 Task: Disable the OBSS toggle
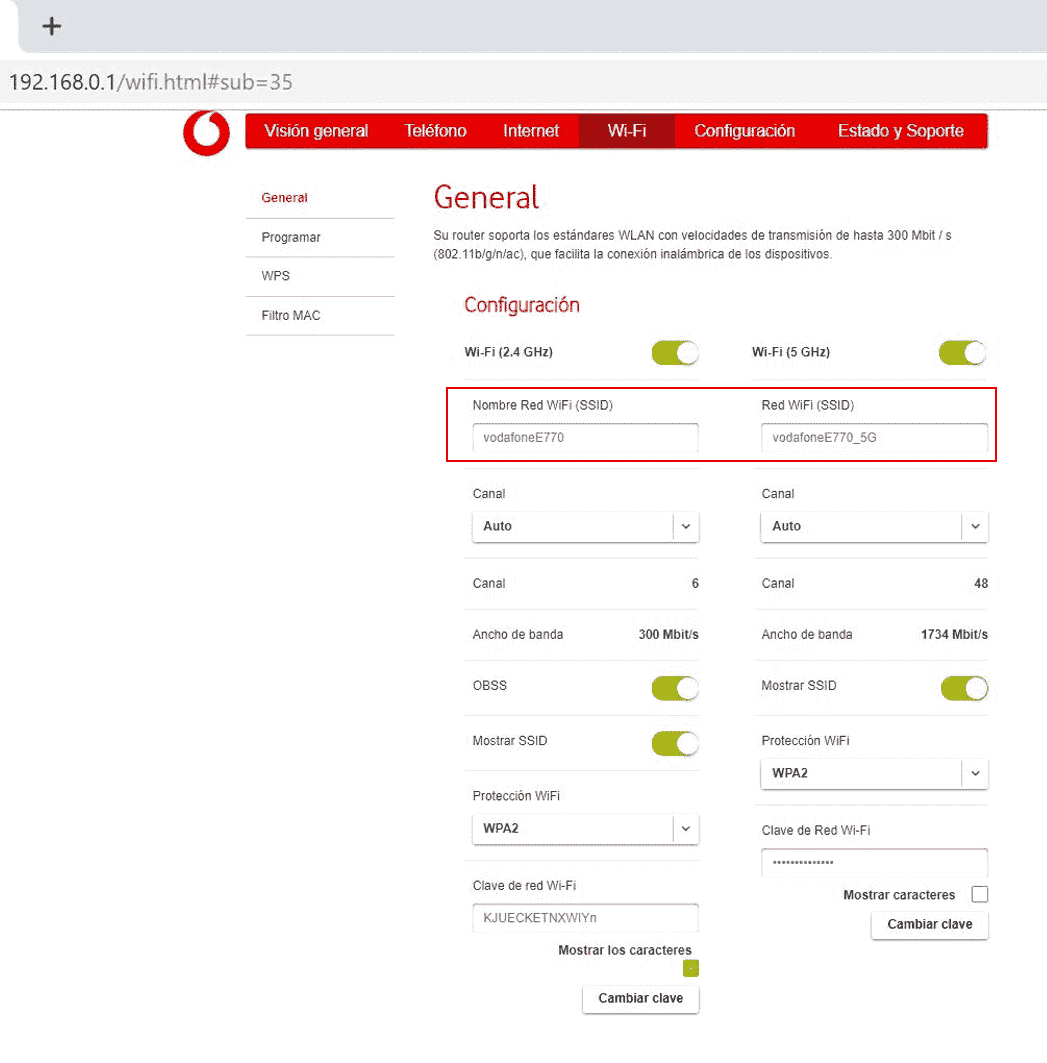click(x=674, y=688)
